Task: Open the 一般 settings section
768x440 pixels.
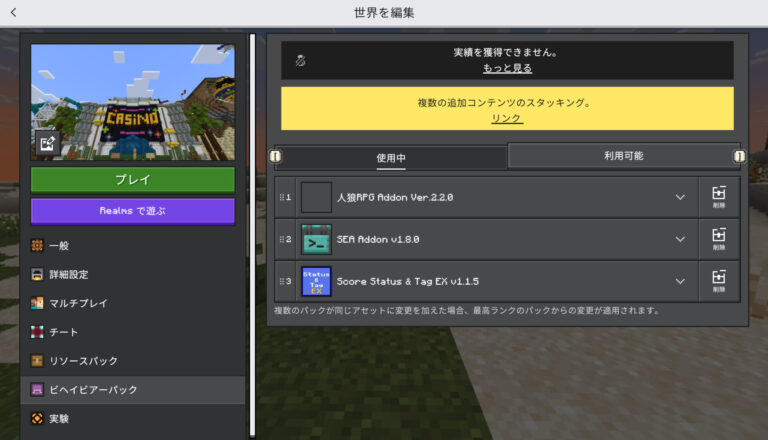Action: pos(133,245)
